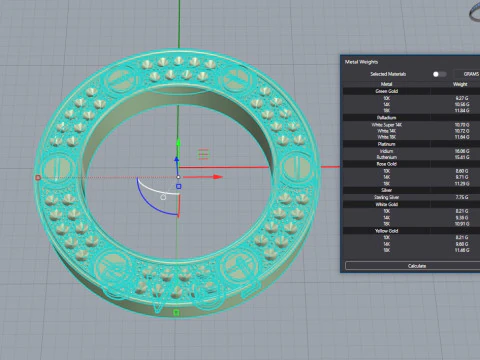Click the small circle handle below the white arc
The height and width of the screenshot is (360, 480).
click(163, 197)
